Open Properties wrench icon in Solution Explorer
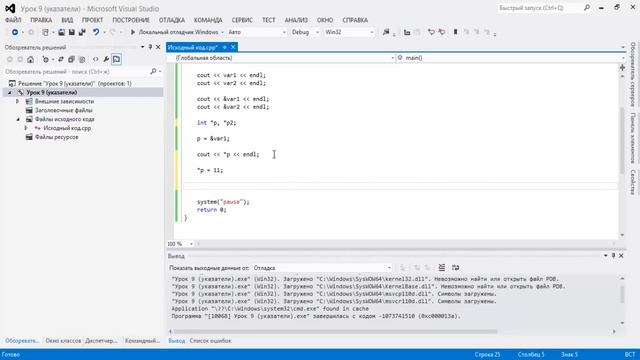Viewport: 640px width, 360px height. pyautogui.click(x=106, y=60)
